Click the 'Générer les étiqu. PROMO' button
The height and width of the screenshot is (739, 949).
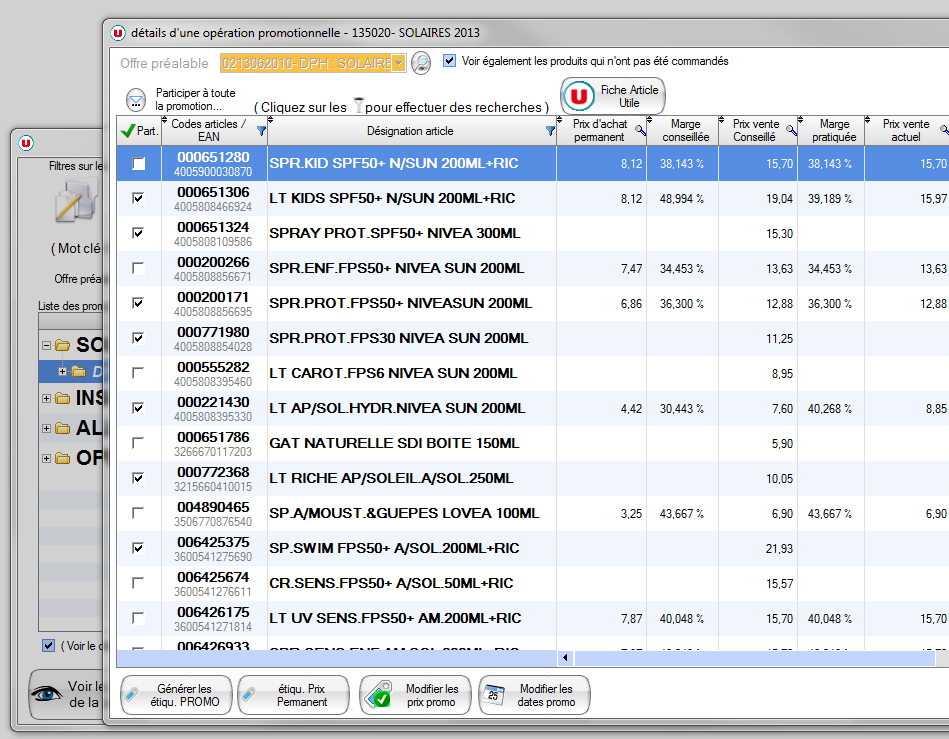point(176,695)
